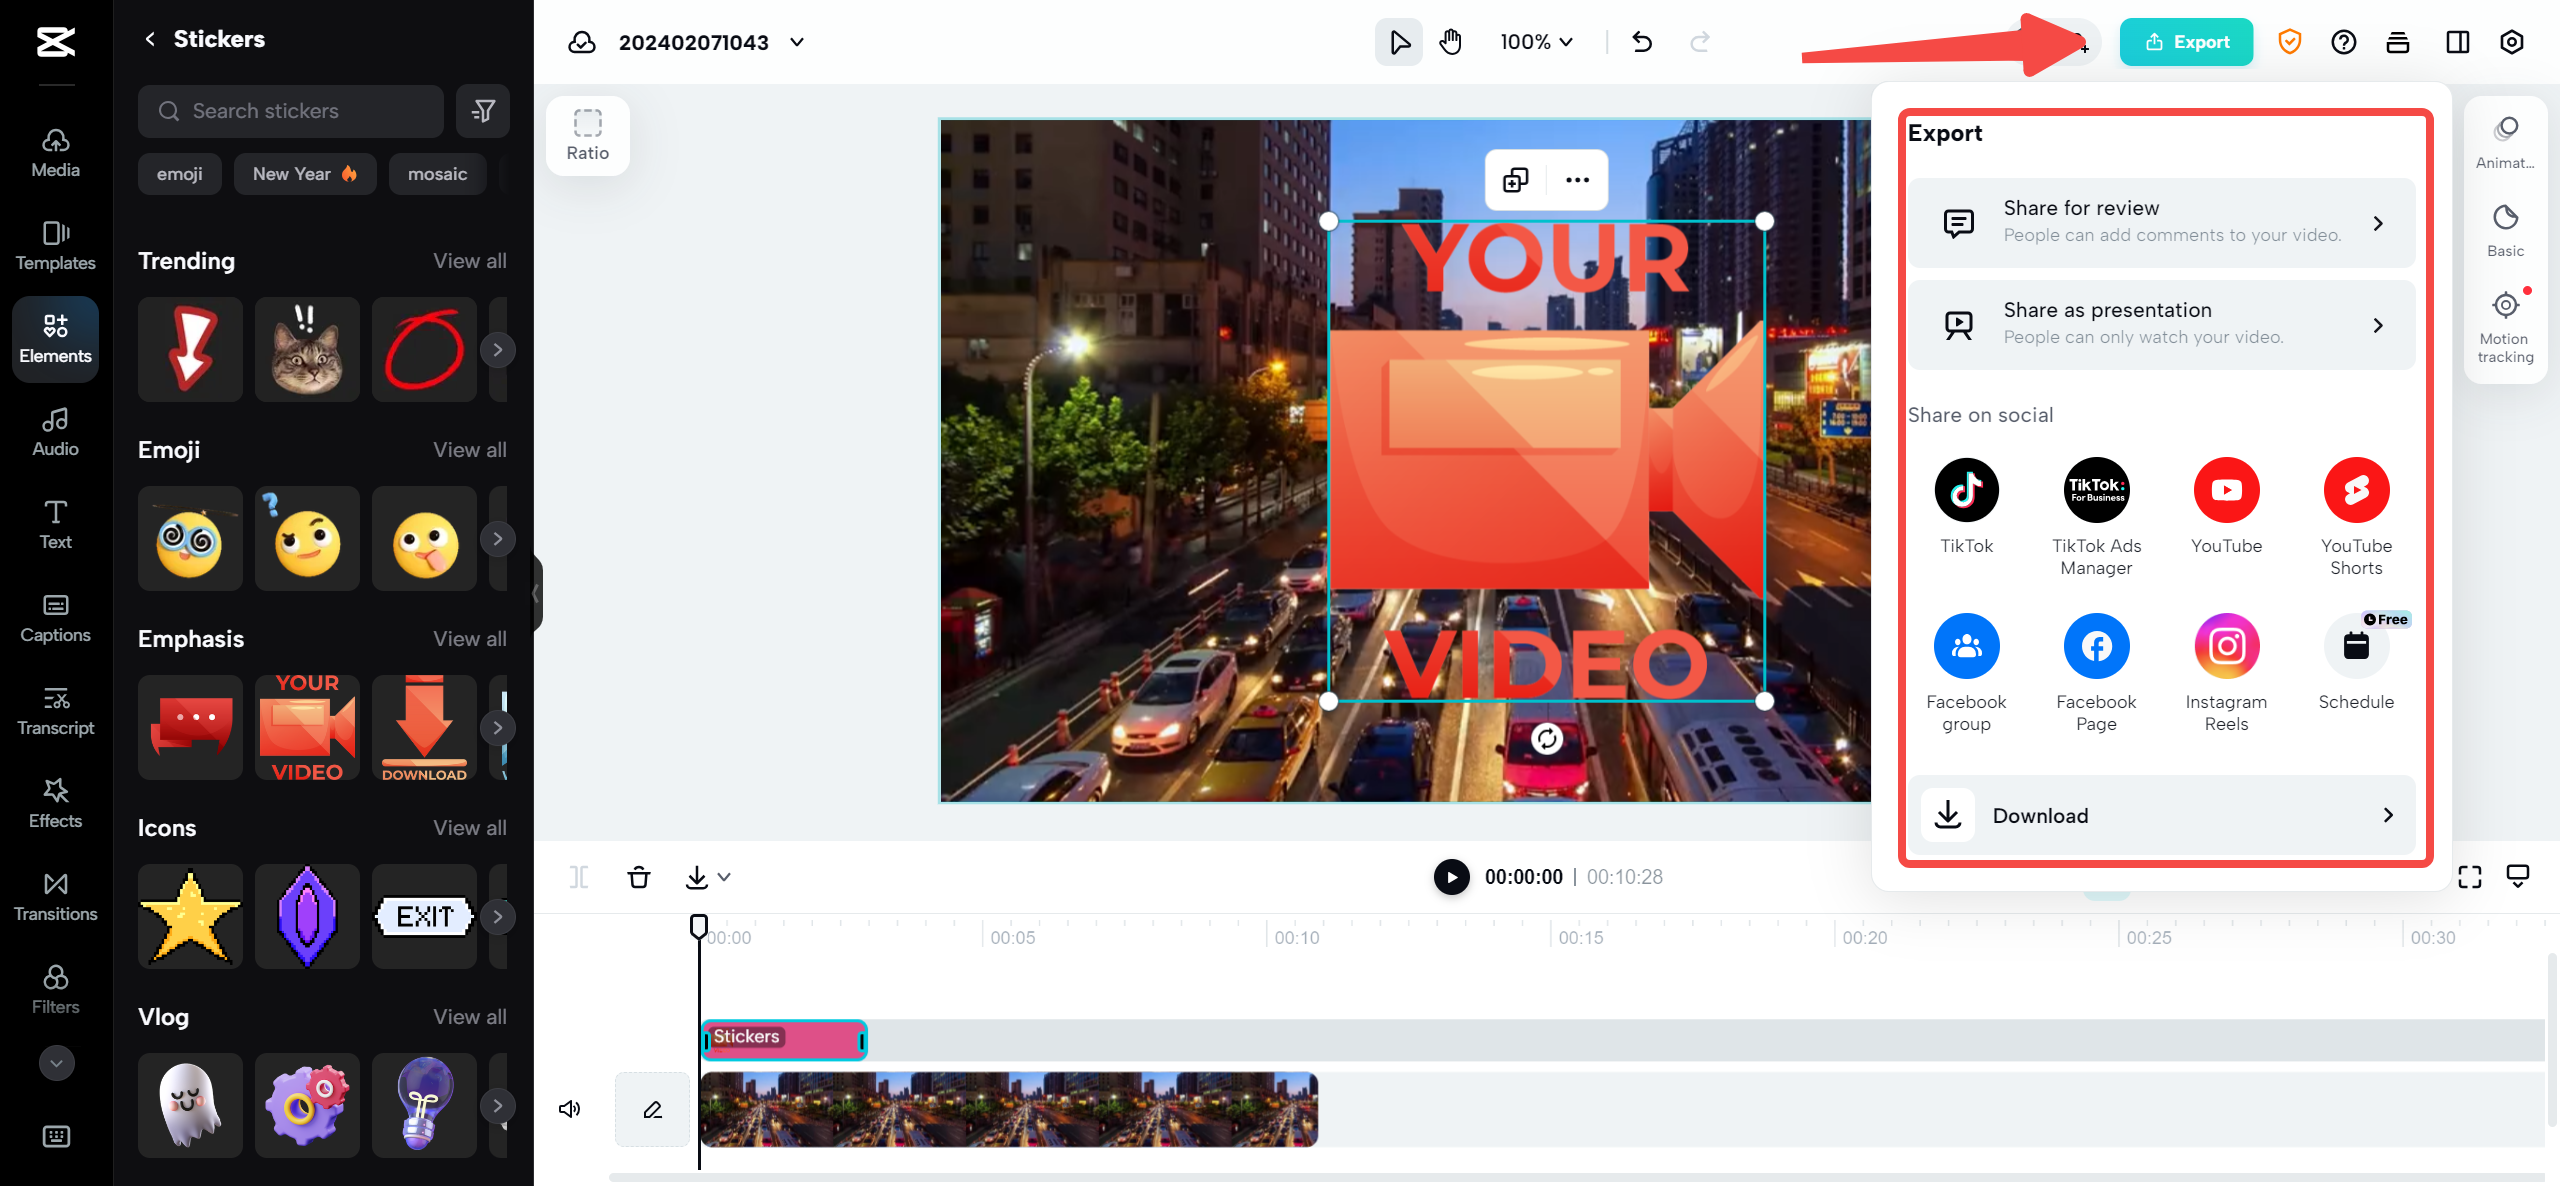This screenshot has height=1186, width=2560.
Task: View all Trending stickers
Action: point(469,260)
